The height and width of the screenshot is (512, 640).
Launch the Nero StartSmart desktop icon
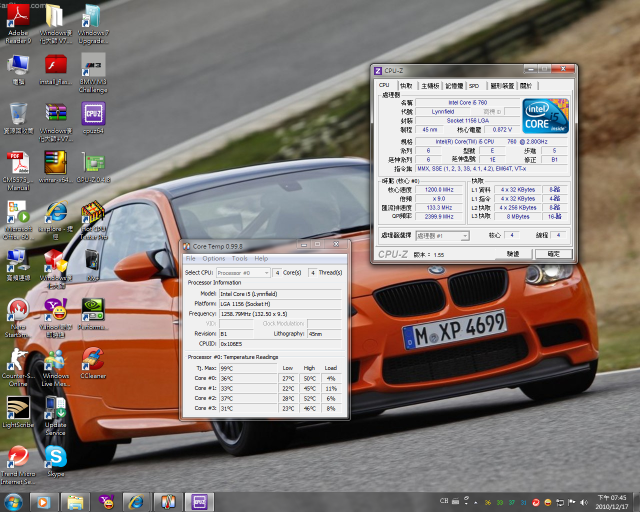coord(18,318)
